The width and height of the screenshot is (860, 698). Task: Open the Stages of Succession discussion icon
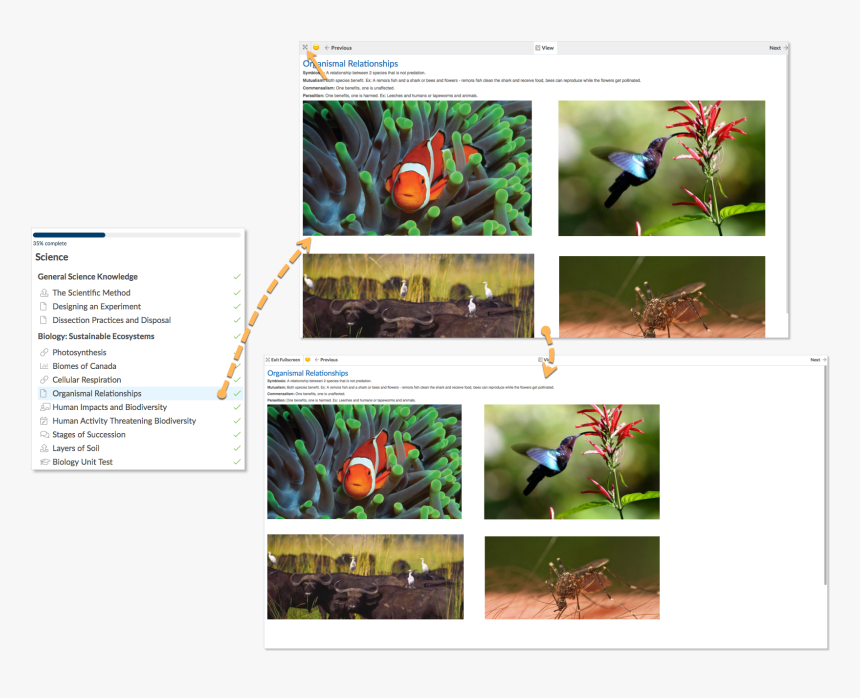(43, 434)
